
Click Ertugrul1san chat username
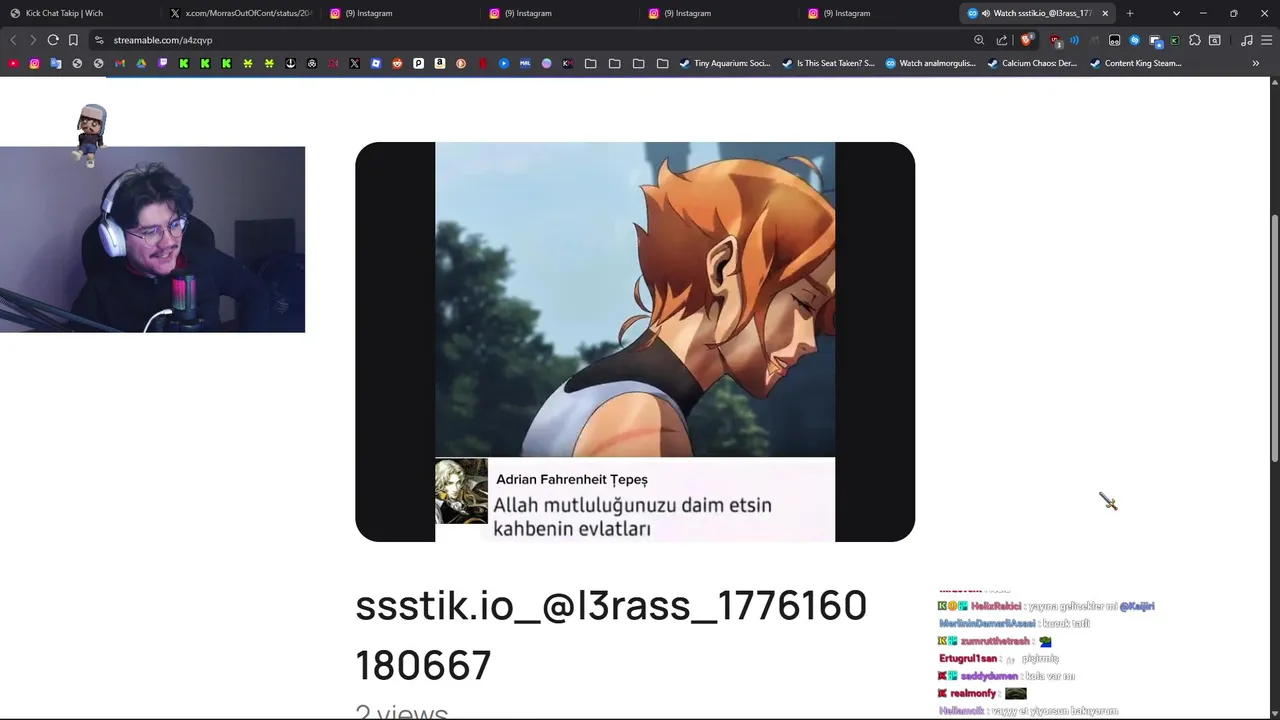pos(968,659)
